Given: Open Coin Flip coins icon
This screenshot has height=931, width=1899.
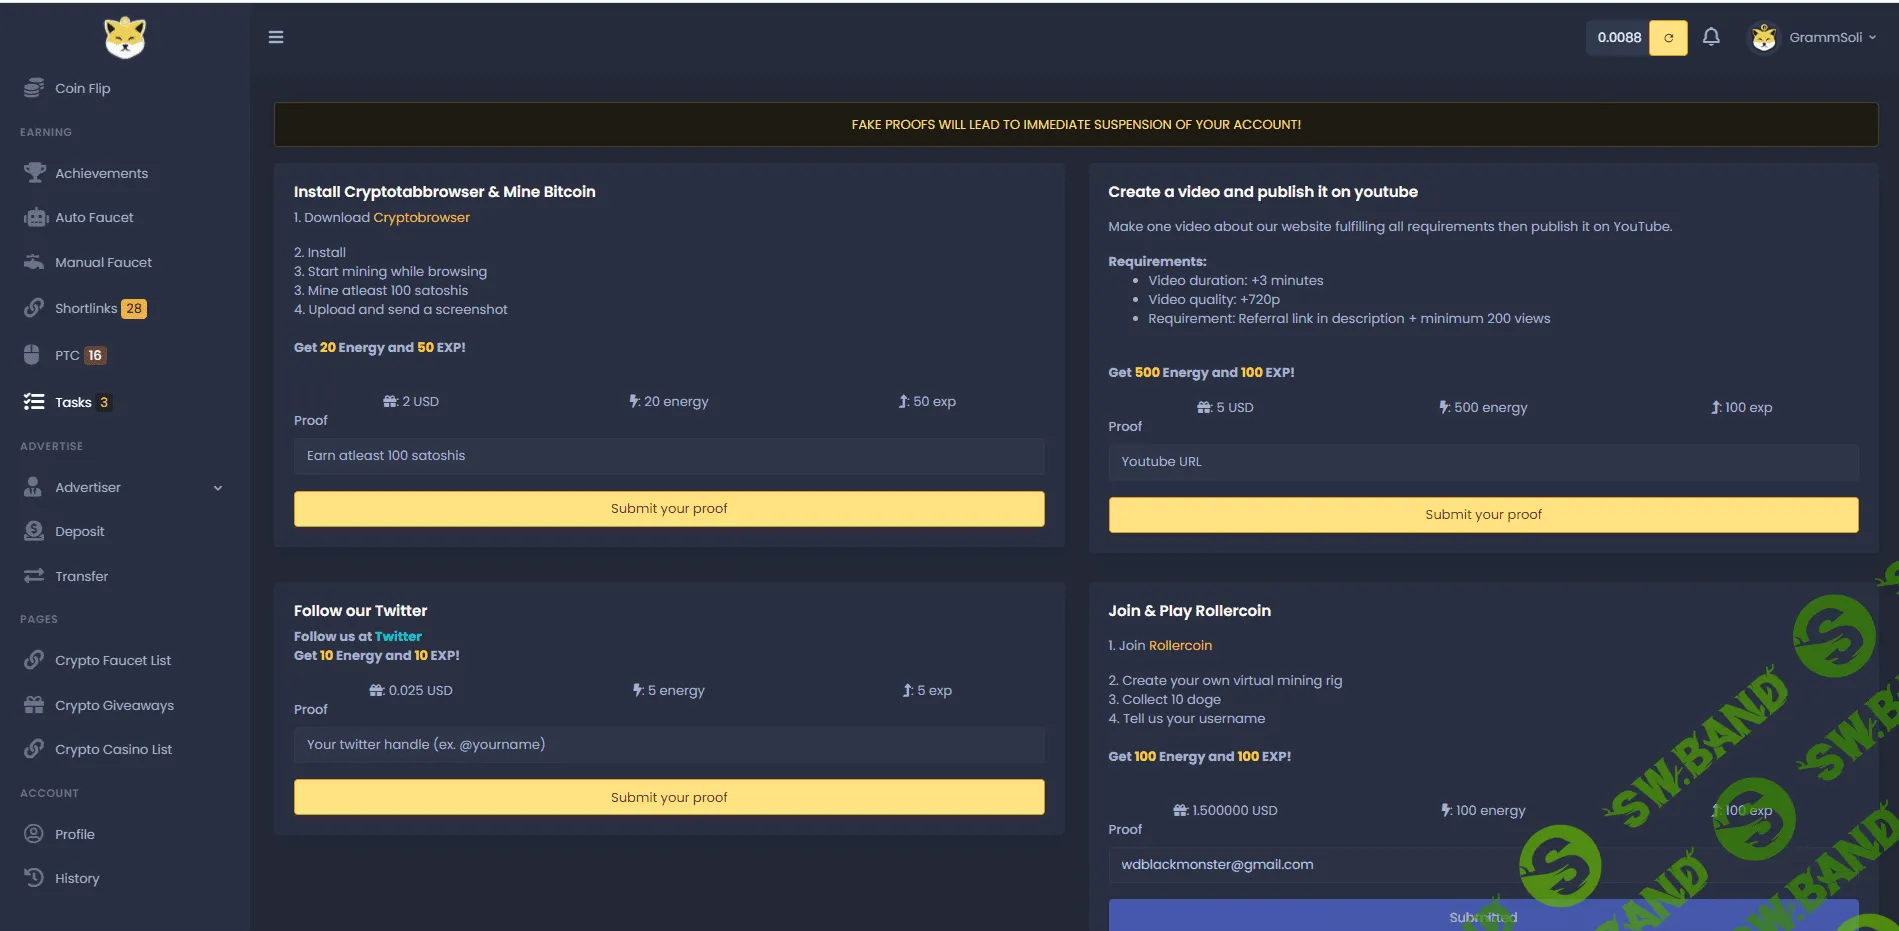Looking at the screenshot, I should (34, 88).
